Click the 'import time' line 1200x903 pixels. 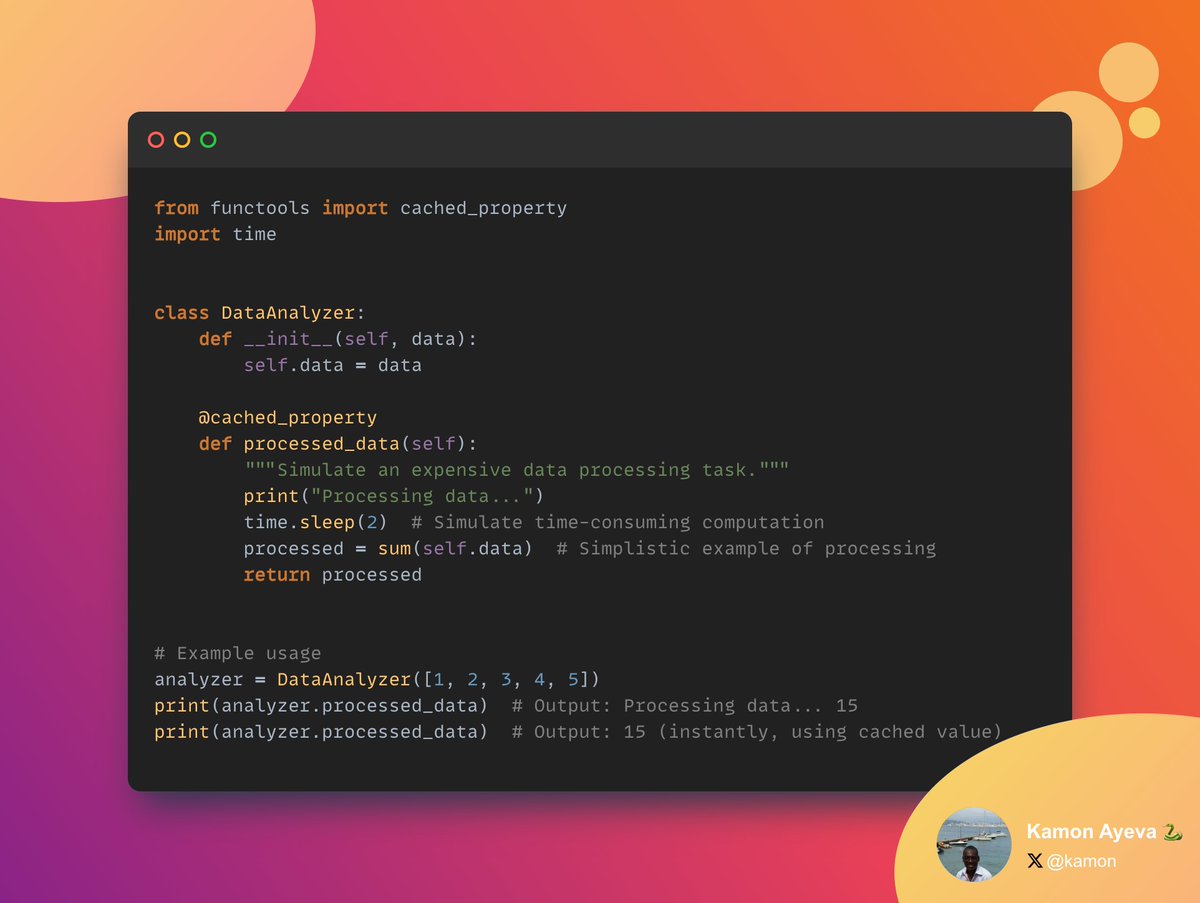pyautogui.click(x=215, y=234)
